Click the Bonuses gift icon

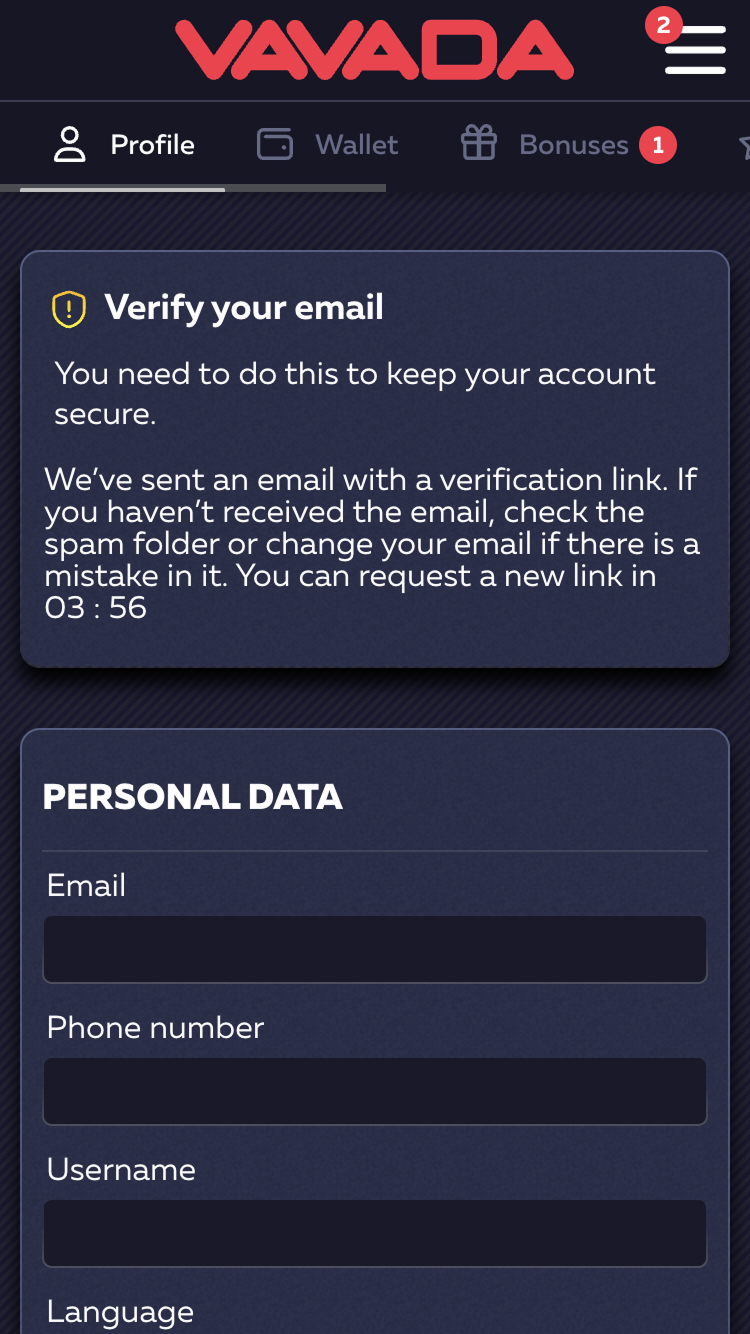tap(478, 144)
